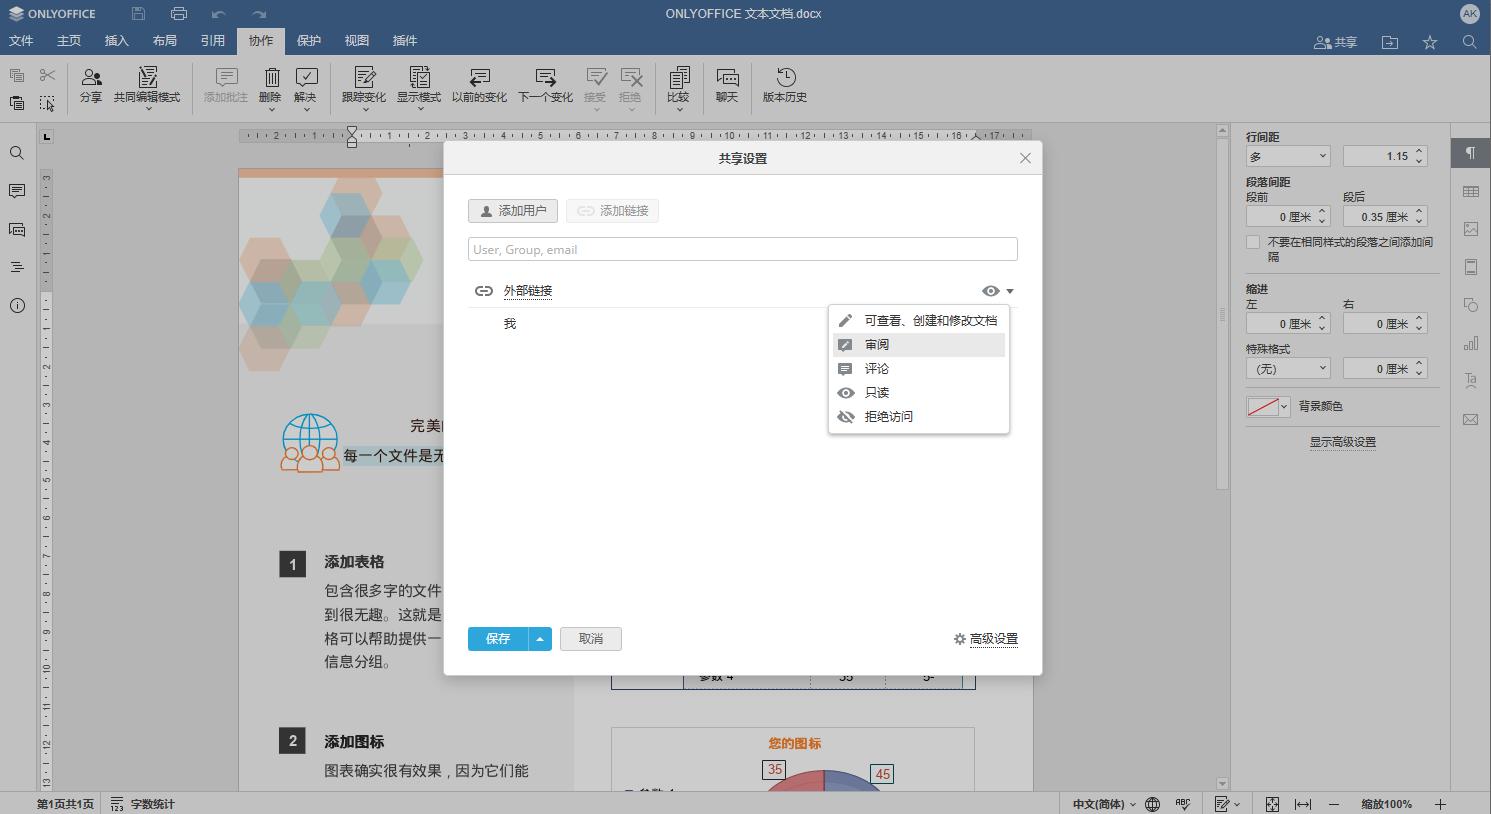Open the Navigation headings panel
1491x814 pixels.
click(x=16, y=268)
